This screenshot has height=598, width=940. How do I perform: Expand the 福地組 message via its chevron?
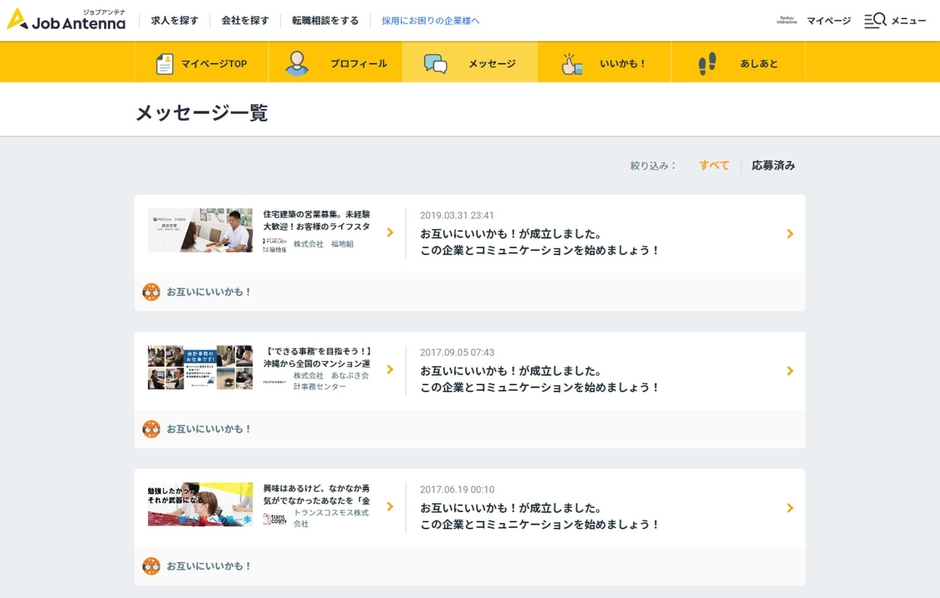pyautogui.click(x=790, y=234)
